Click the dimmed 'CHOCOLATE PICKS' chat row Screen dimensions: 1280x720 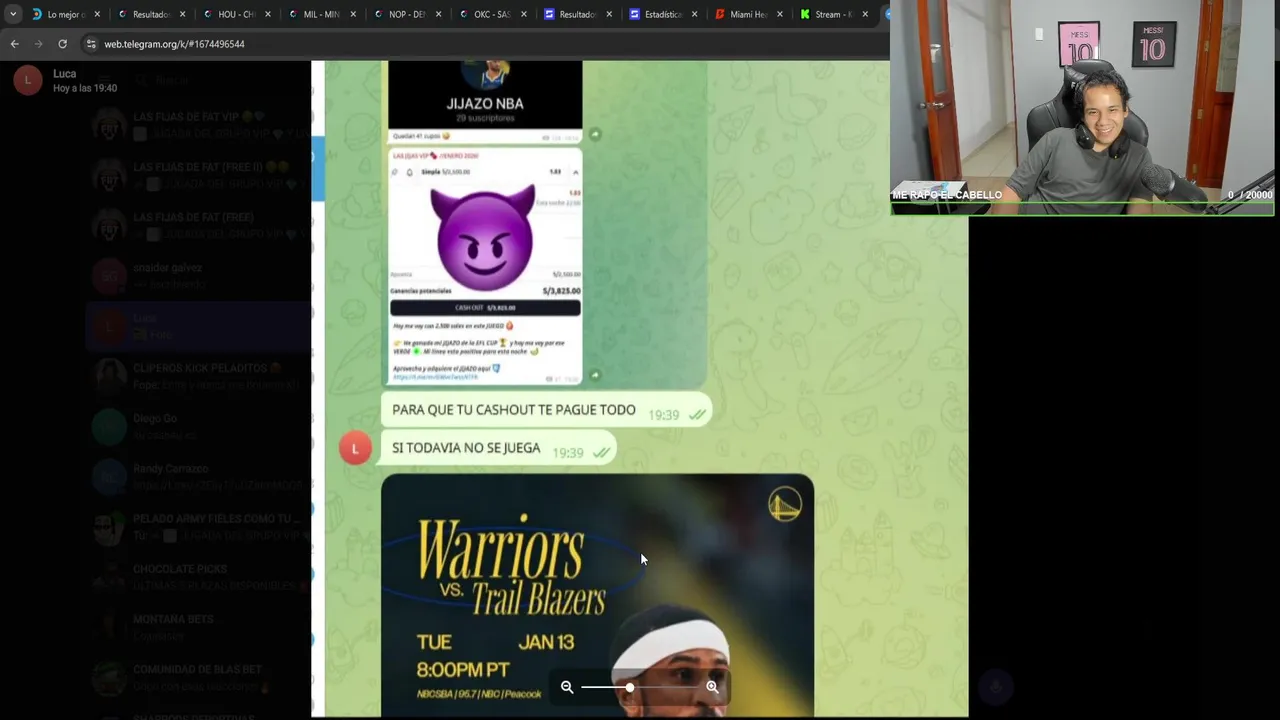point(200,577)
